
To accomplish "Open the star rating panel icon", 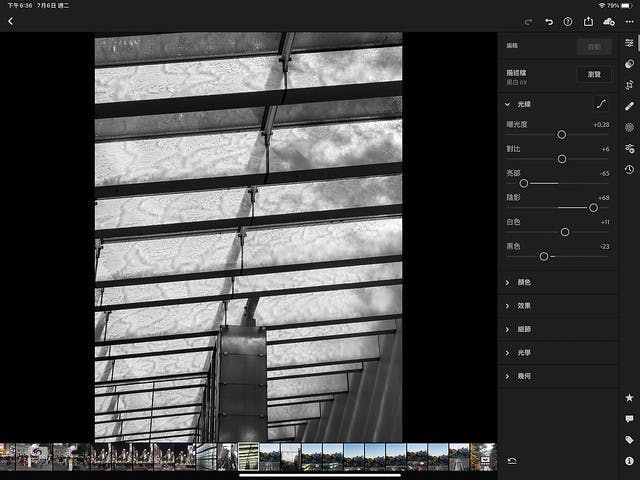I will click(629, 398).
